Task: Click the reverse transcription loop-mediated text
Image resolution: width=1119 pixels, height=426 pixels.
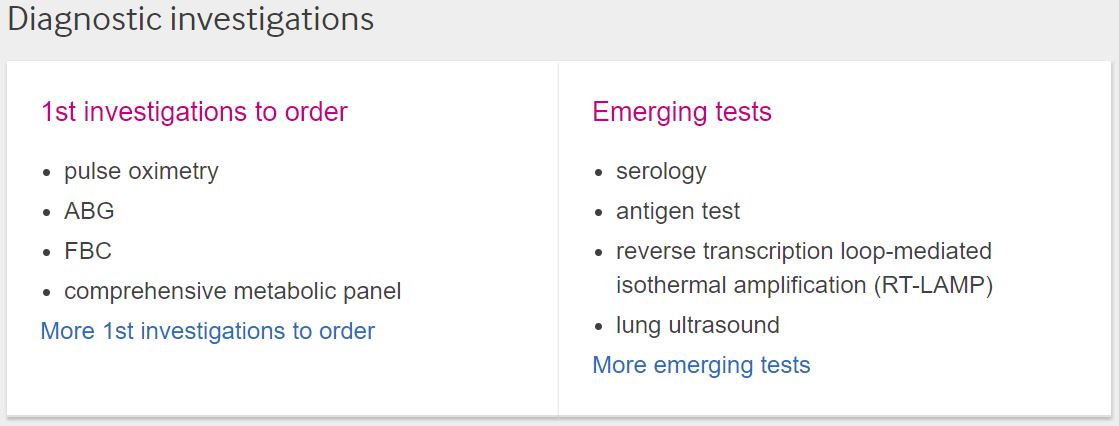Action: click(804, 251)
